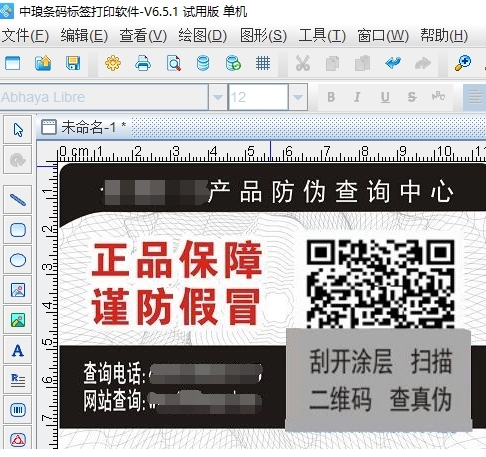Toggle underline U formatting

[x=385, y=97]
